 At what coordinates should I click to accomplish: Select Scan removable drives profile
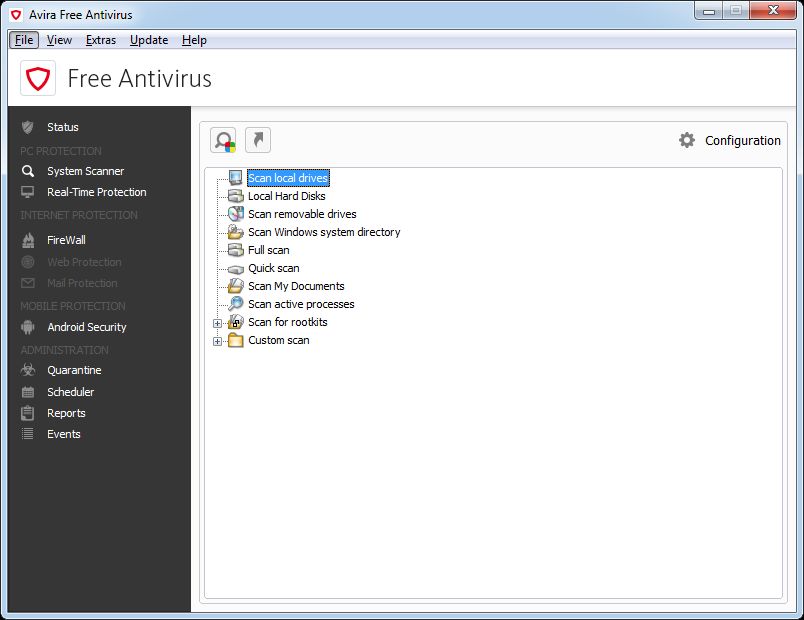coord(302,214)
